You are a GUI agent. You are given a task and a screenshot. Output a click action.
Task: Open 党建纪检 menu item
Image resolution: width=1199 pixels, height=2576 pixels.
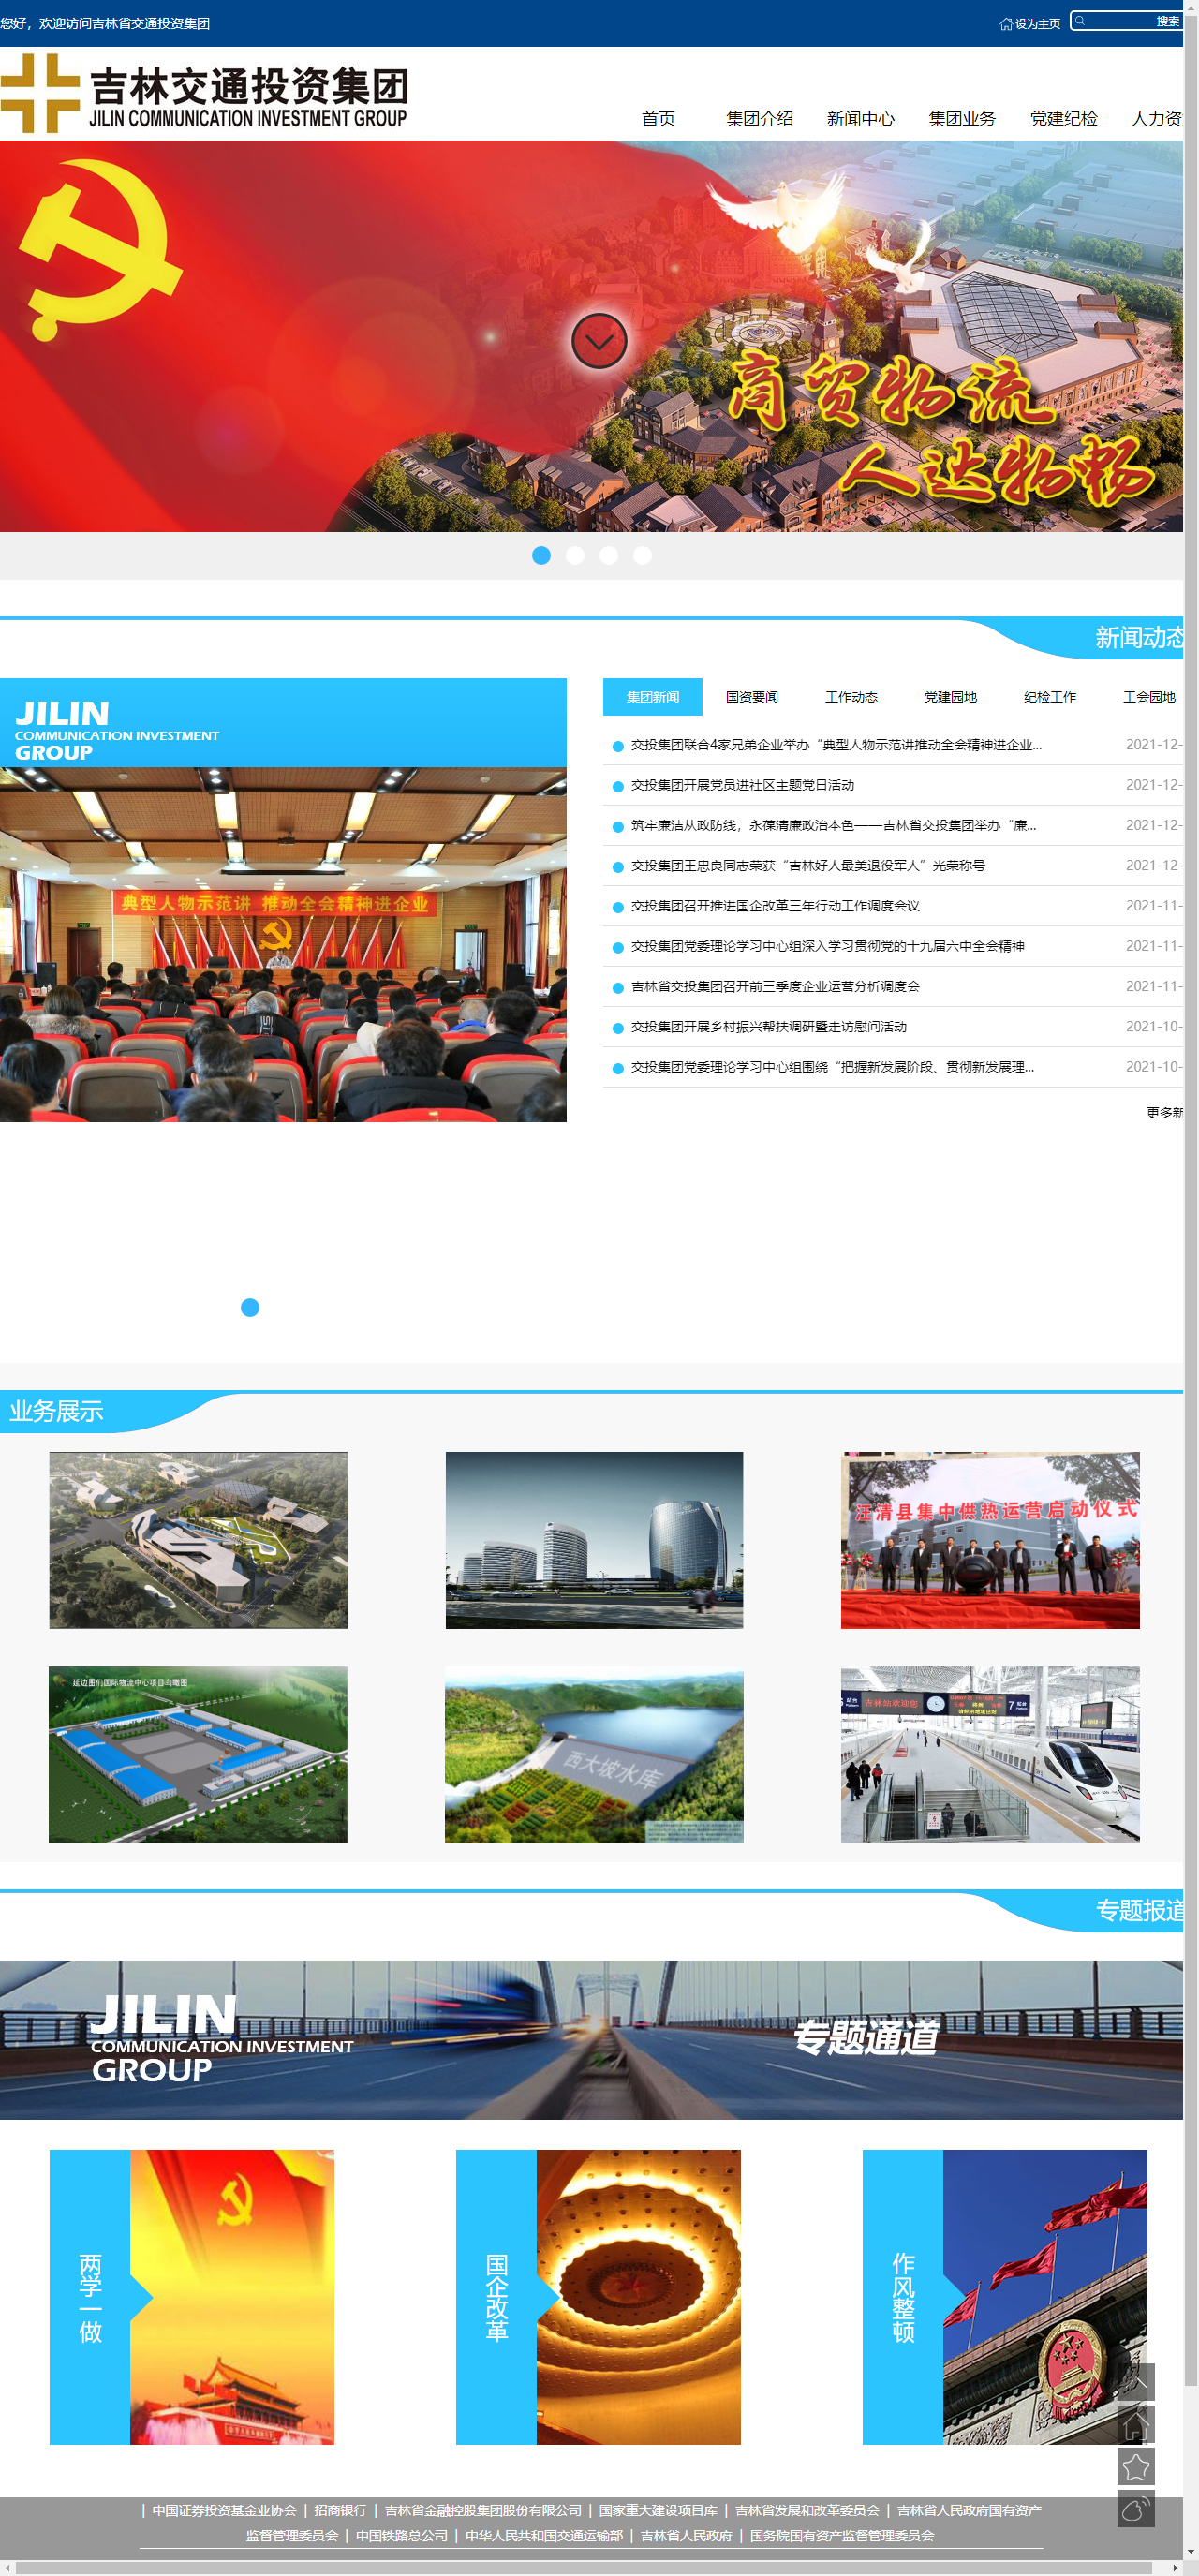pos(1063,118)
